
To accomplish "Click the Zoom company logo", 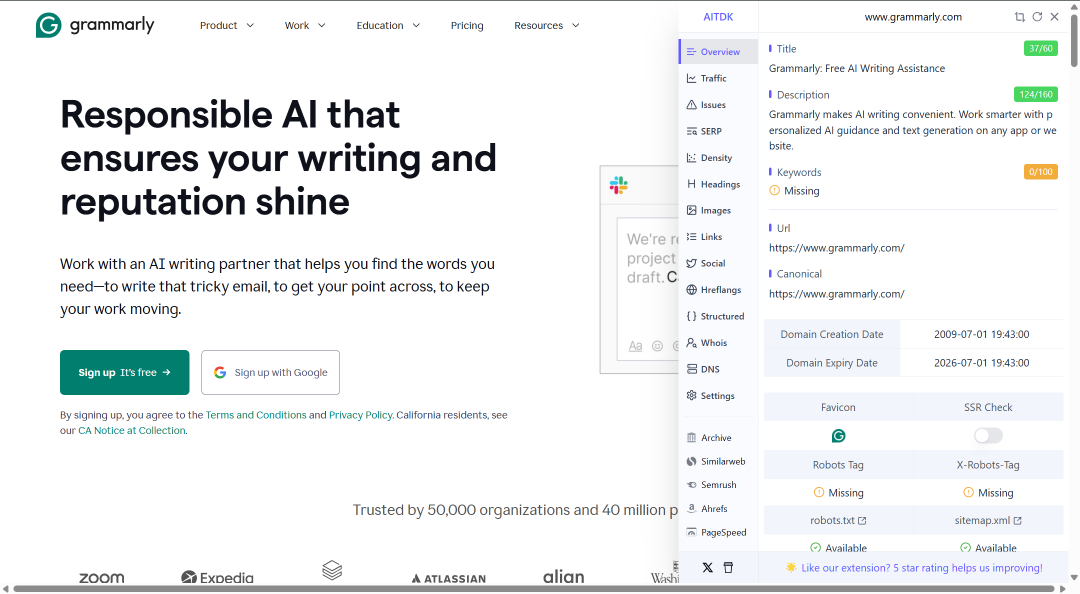I will tap(102, 577).
